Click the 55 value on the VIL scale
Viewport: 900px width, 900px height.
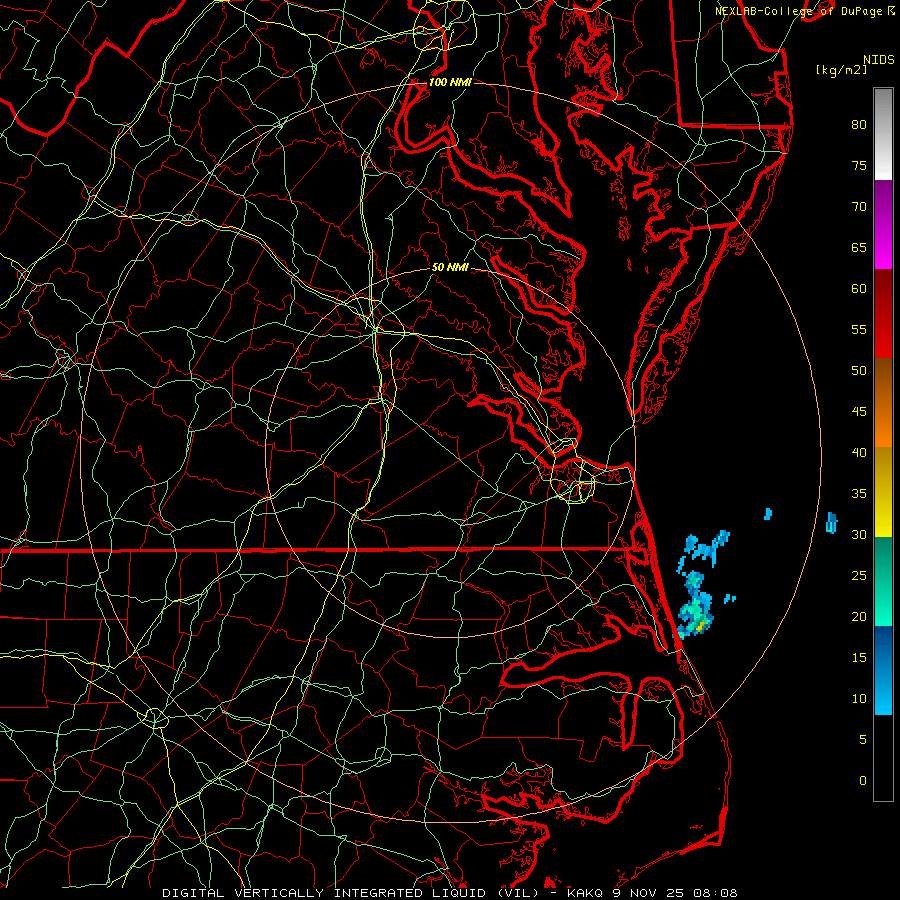(x=859, y=329)
